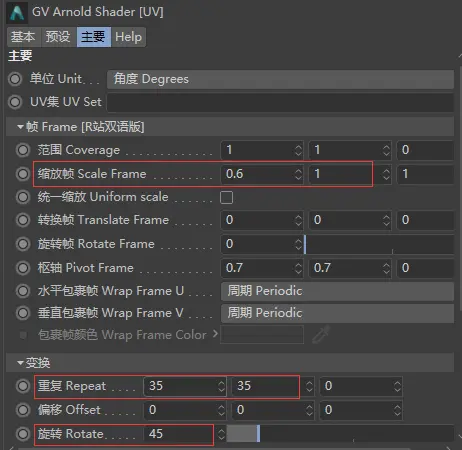Toggle the 重复 Repeat keyframe dot
Screen dimensions: 462x450
pyautogui.click(x=23, y=386)
